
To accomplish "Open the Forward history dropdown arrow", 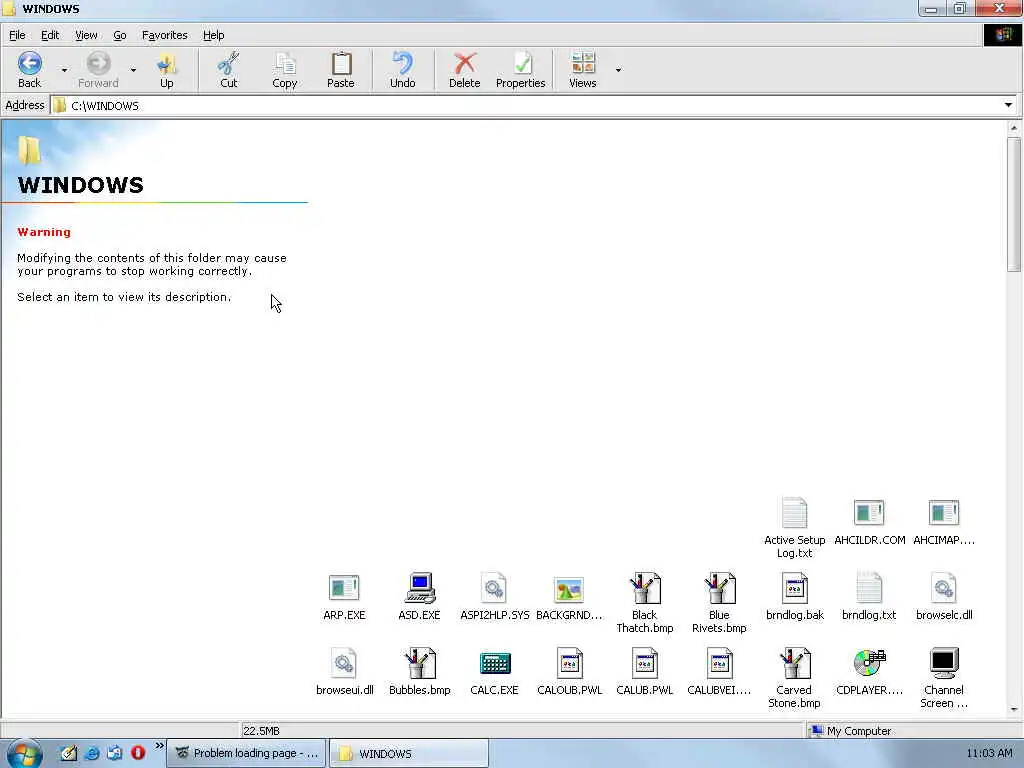I will pyautogui.click(x=133, y=69).
